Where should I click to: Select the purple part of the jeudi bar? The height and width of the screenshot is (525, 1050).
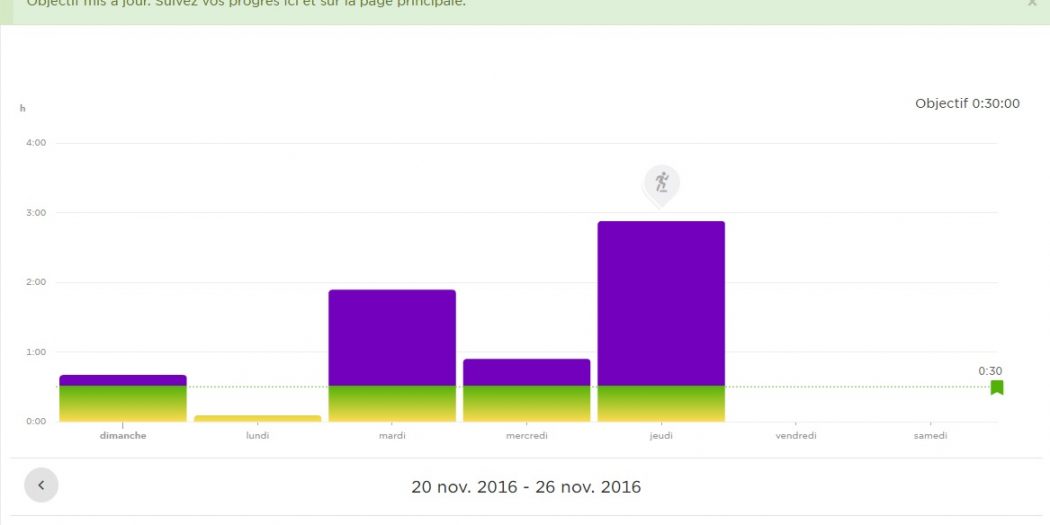click(661, 302)
